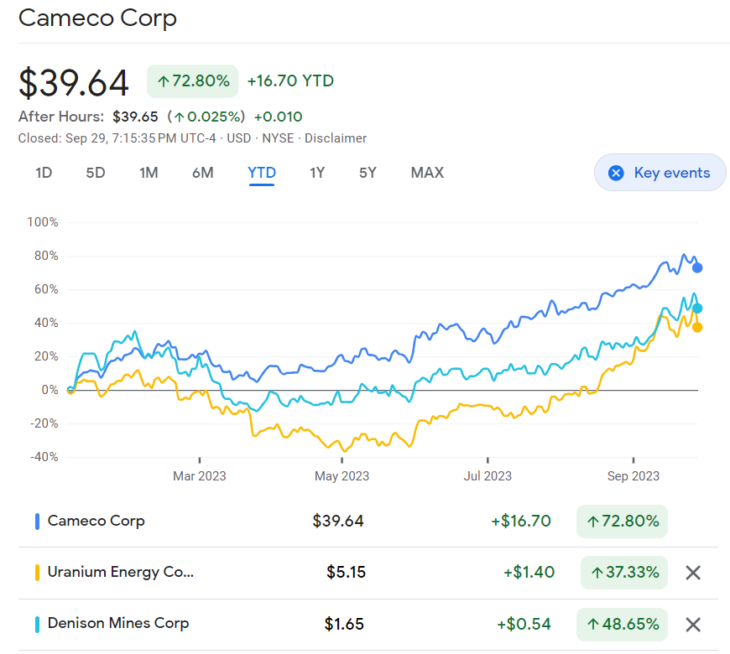730x654 pixels.
Task: Open the 5Y chart range
Action: 368,173
